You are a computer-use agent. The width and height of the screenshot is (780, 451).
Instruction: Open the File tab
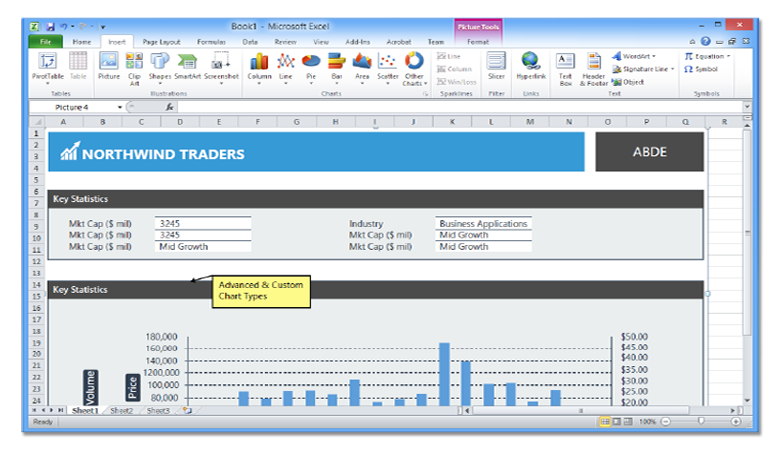(46, 42)
